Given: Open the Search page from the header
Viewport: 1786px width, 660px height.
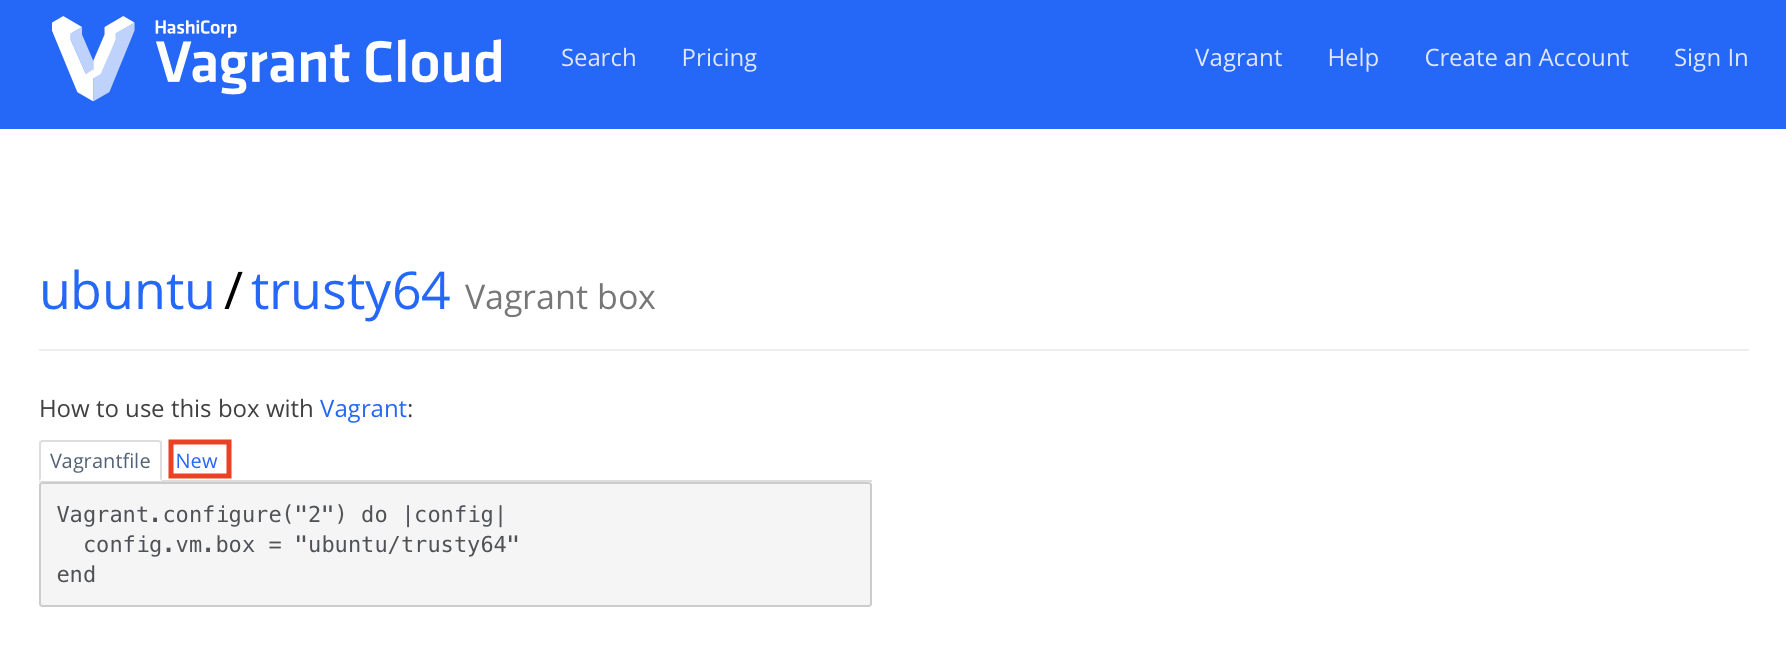Looking at the screenshot, I should [598, 58].
